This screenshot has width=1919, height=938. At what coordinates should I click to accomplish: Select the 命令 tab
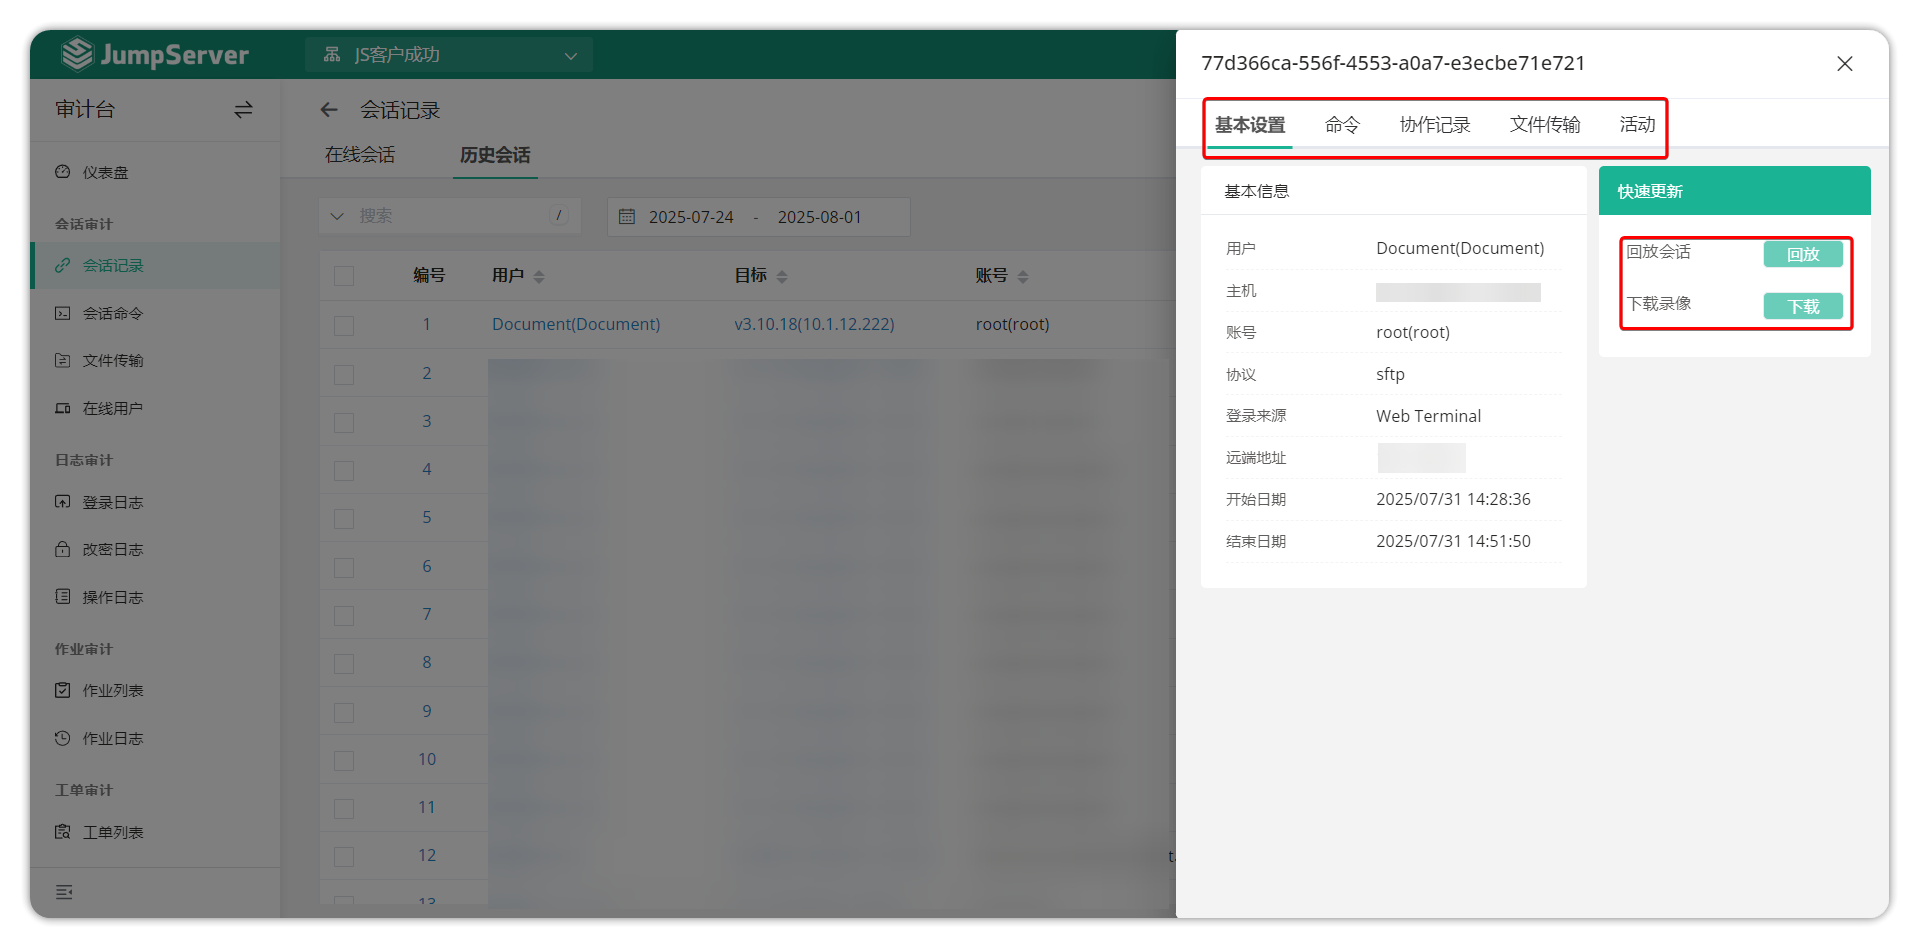point(1342,125)
